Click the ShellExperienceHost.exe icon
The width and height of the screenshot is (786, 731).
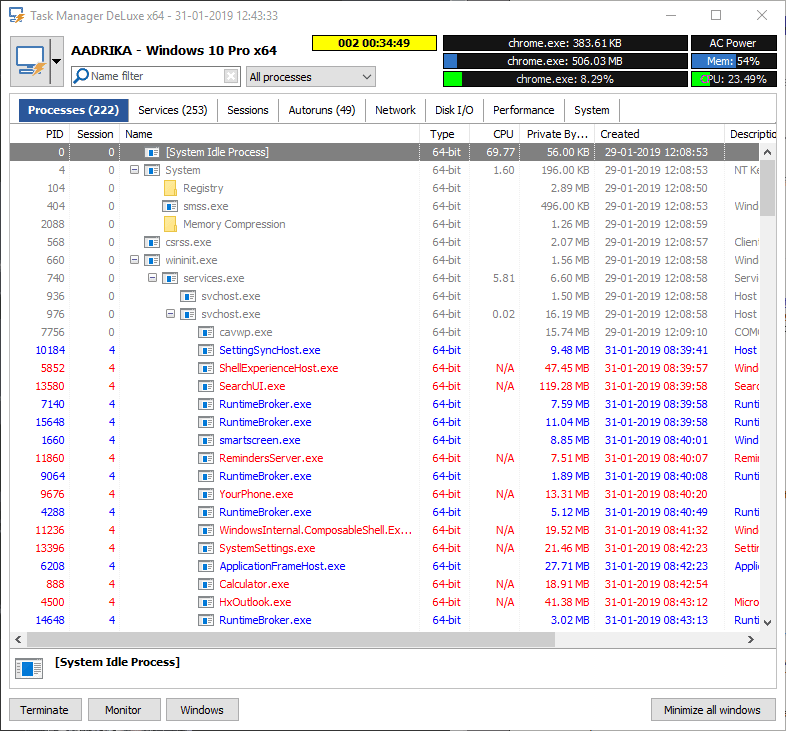coord(206,369)
